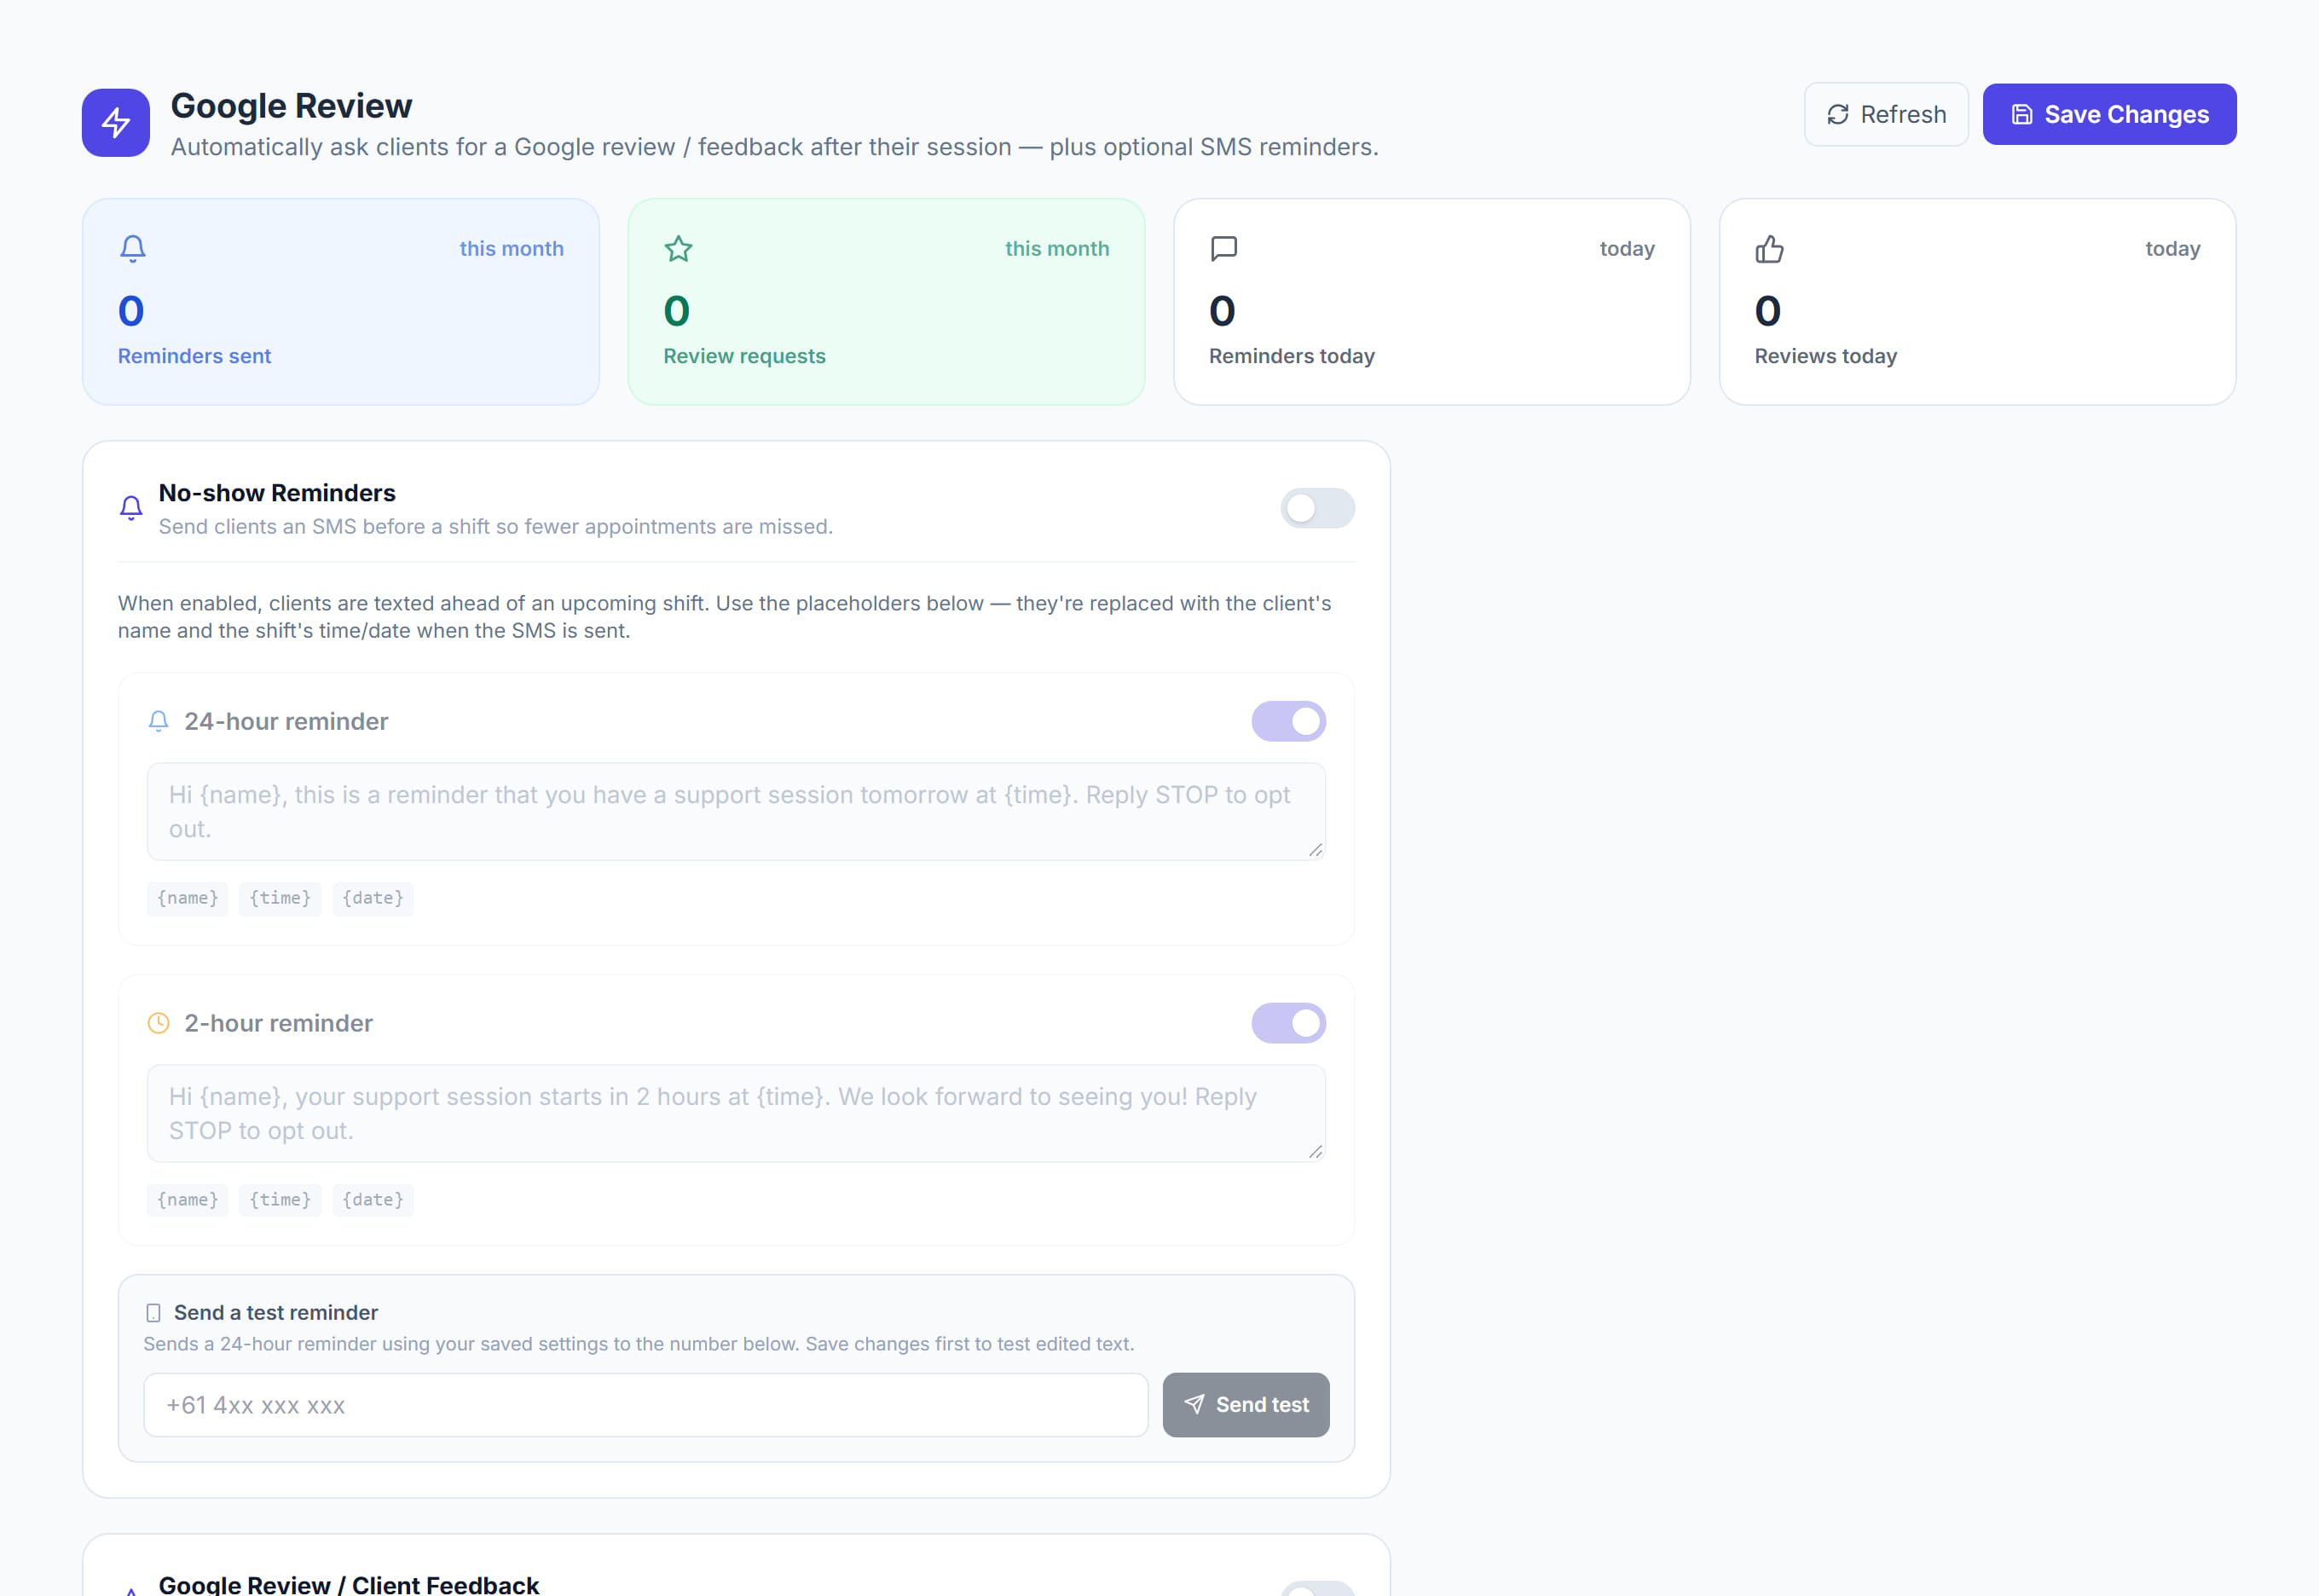Insert {time} placeholder in 2-hour reminder
Viewport: 2319px width, 1596px height.
tap(280, 1200)
